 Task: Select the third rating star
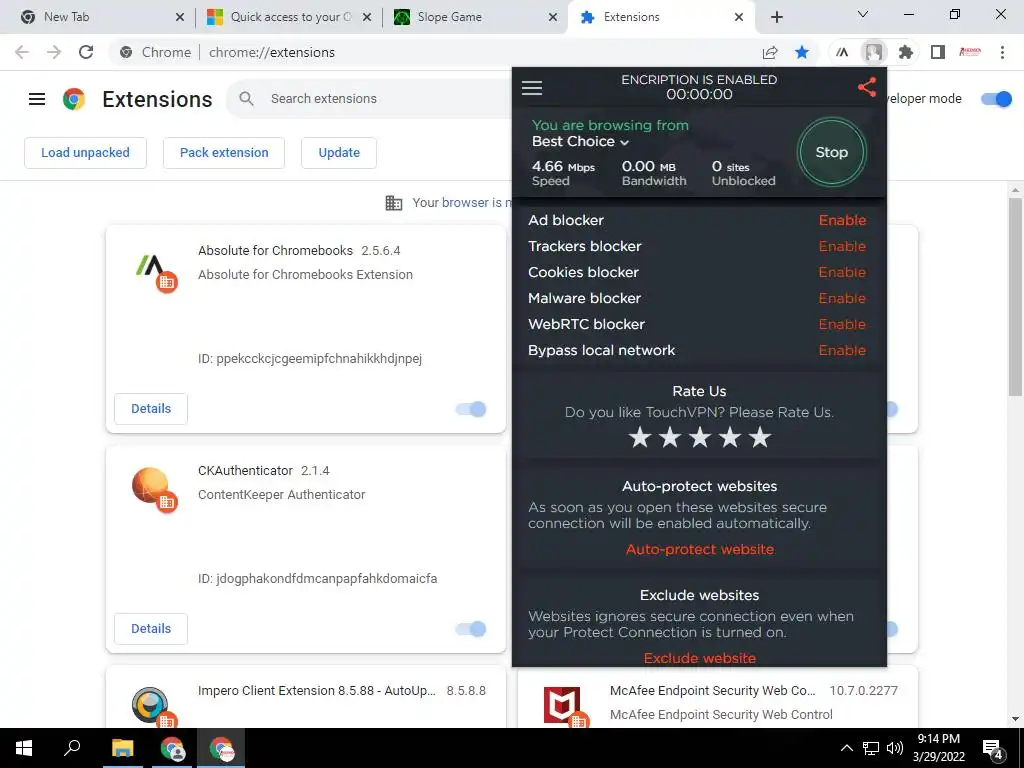coord(700,437)
